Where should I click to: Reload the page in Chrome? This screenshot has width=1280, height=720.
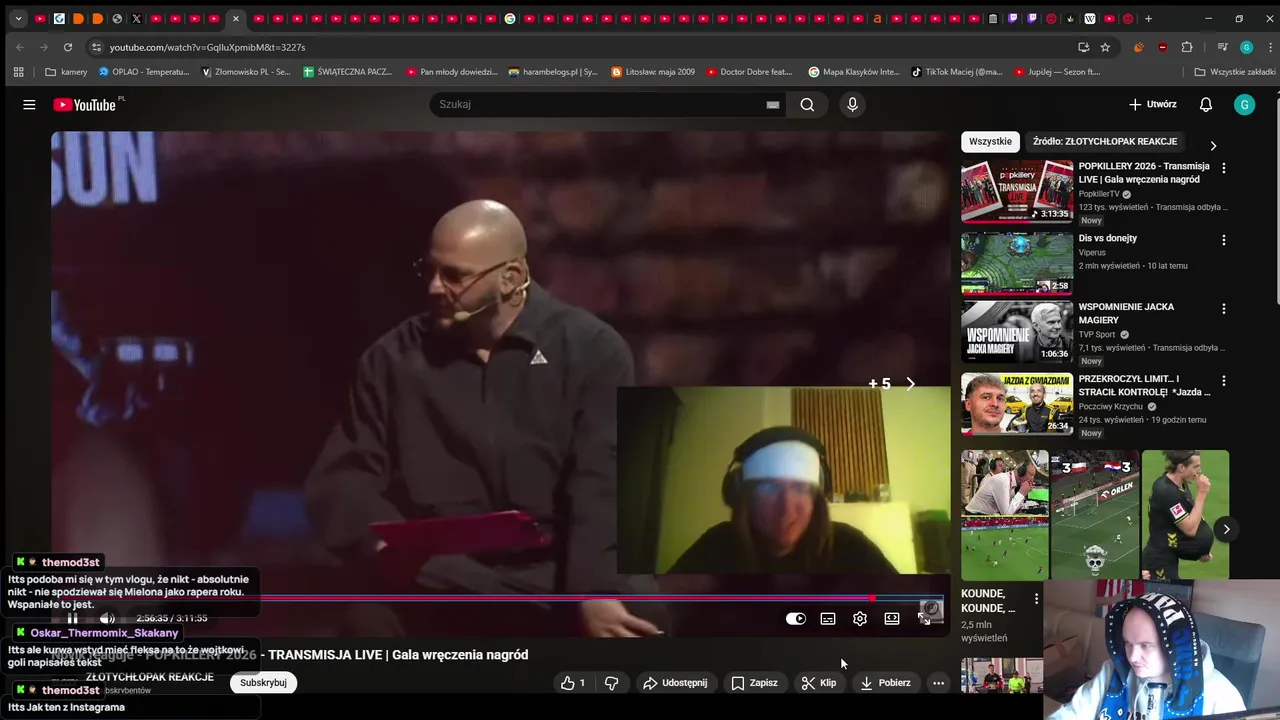[x=67, y=47]
